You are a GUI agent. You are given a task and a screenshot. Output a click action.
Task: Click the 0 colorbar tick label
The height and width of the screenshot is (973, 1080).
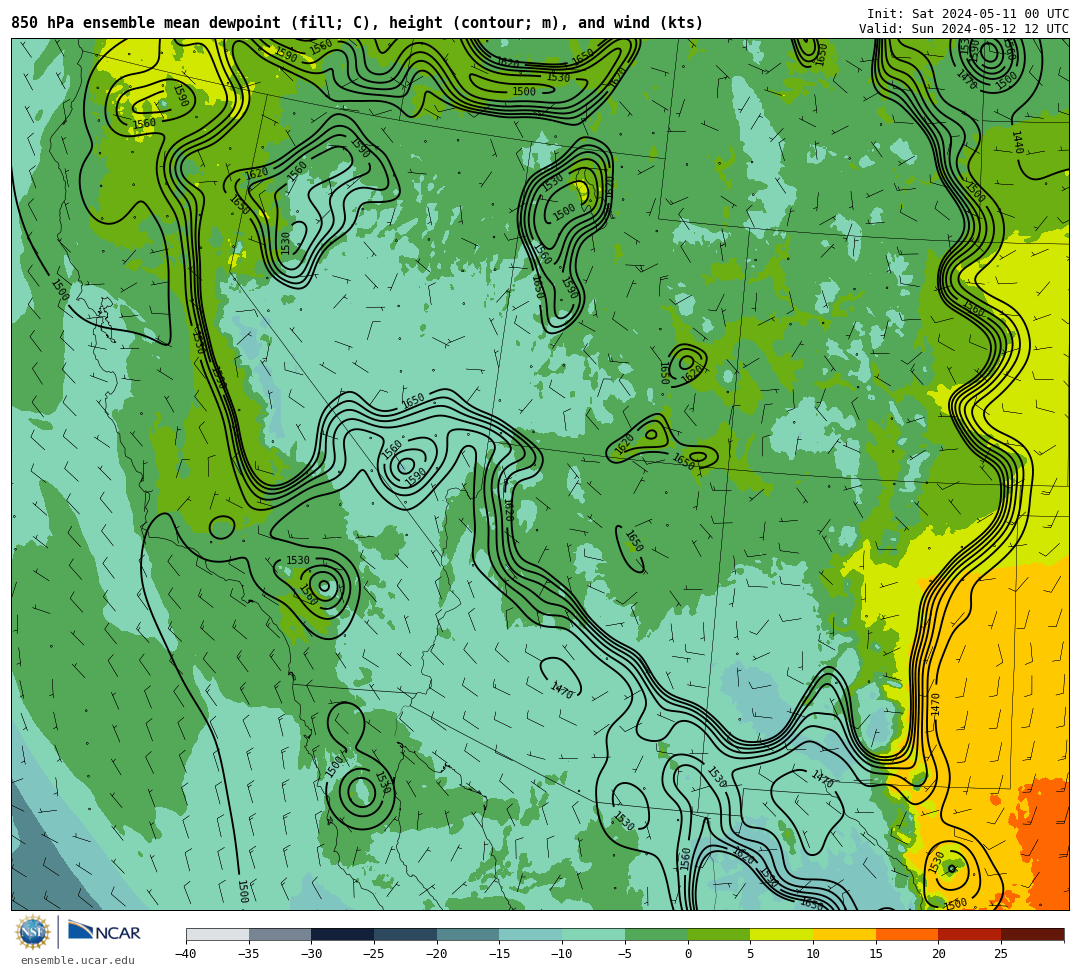(688, 954)
